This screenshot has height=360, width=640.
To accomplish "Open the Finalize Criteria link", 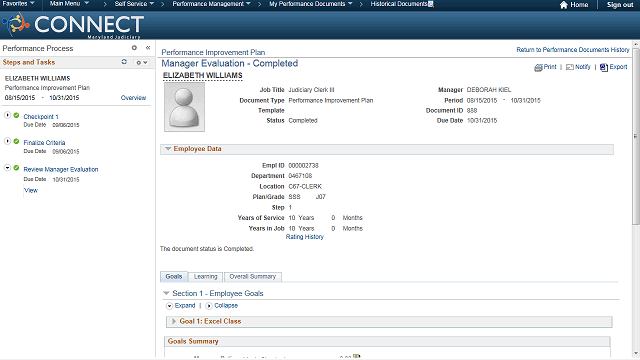I will pos(44,143).
